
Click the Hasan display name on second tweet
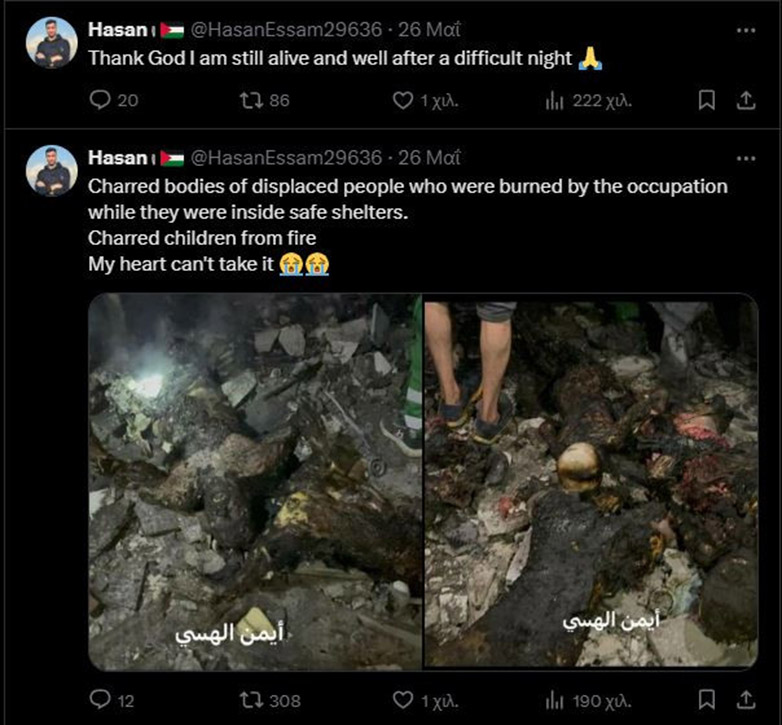[x=118, y=158]
